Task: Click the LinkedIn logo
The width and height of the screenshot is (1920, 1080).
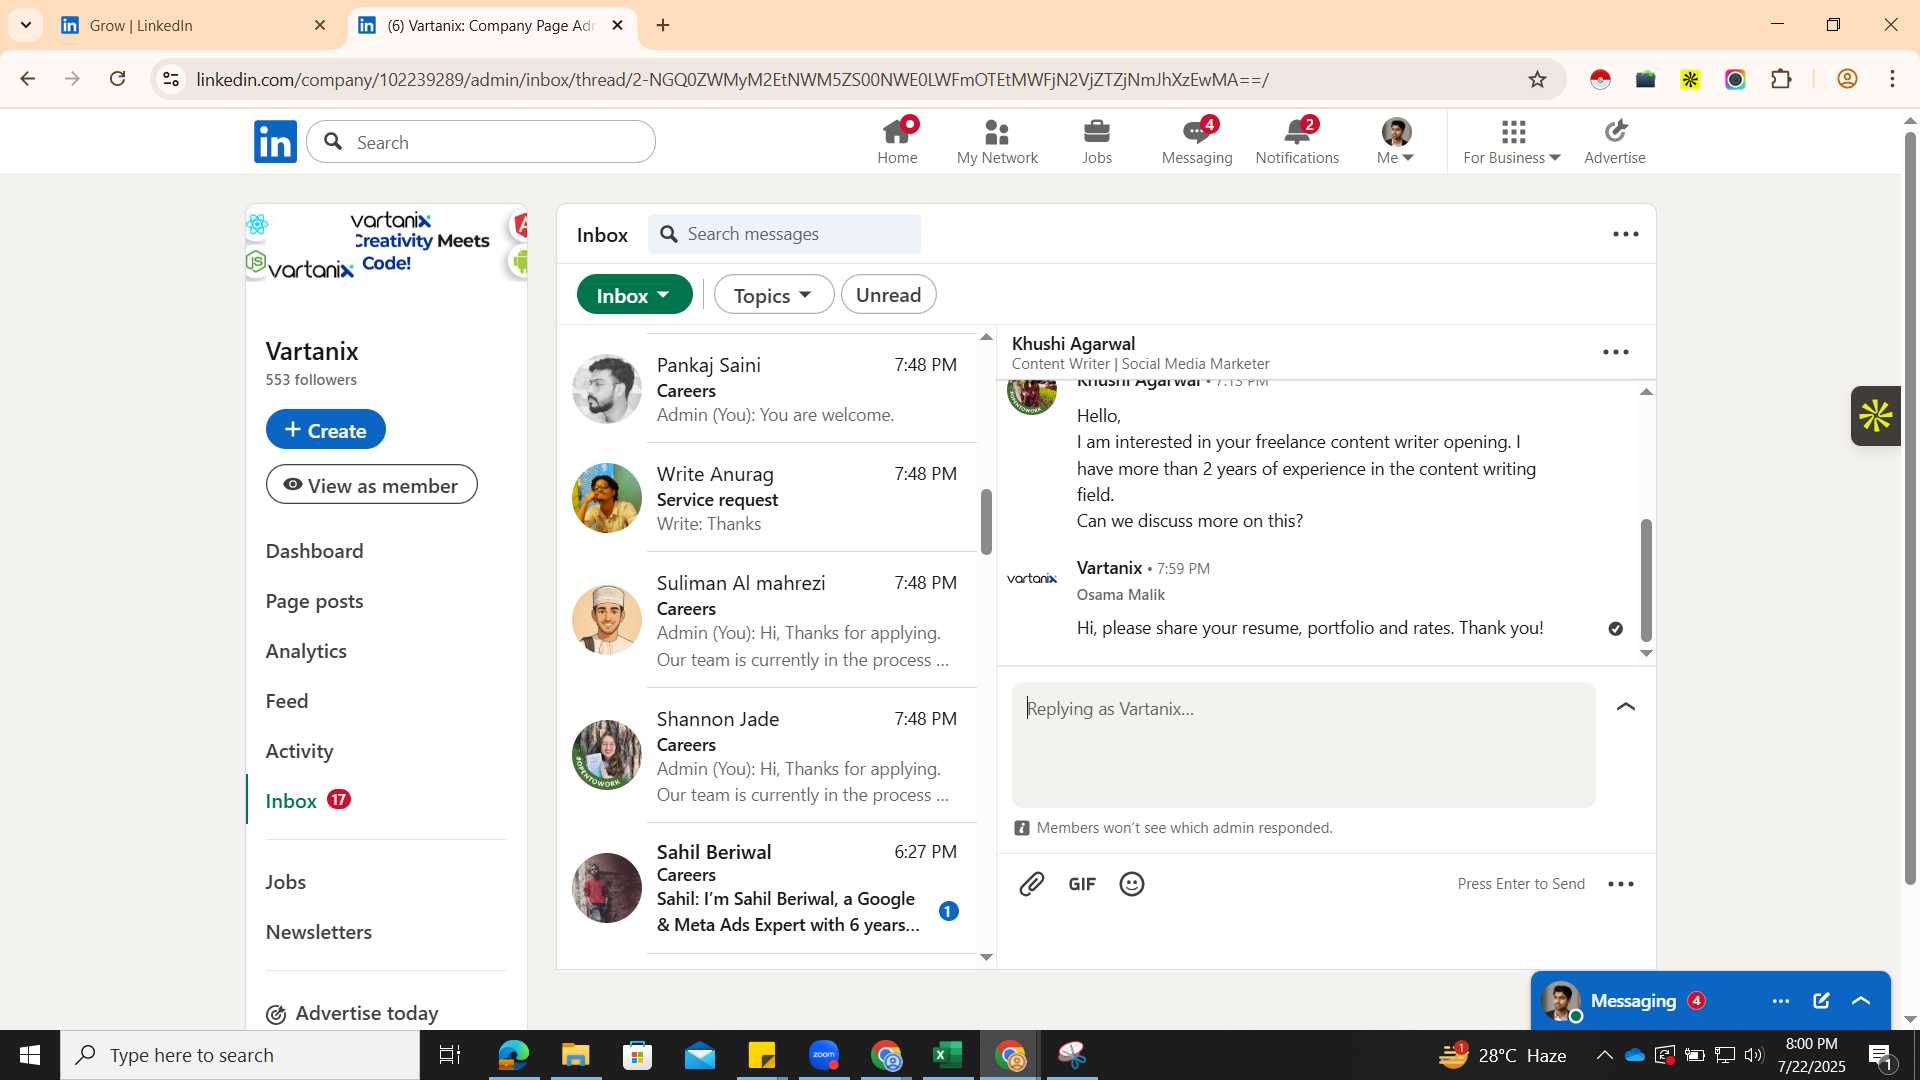Action: tap(275, 142)
